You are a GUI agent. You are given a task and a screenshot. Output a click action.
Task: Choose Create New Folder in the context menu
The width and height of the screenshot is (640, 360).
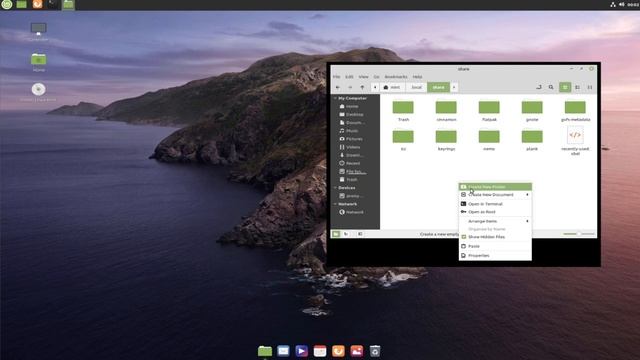pos(495,187)
